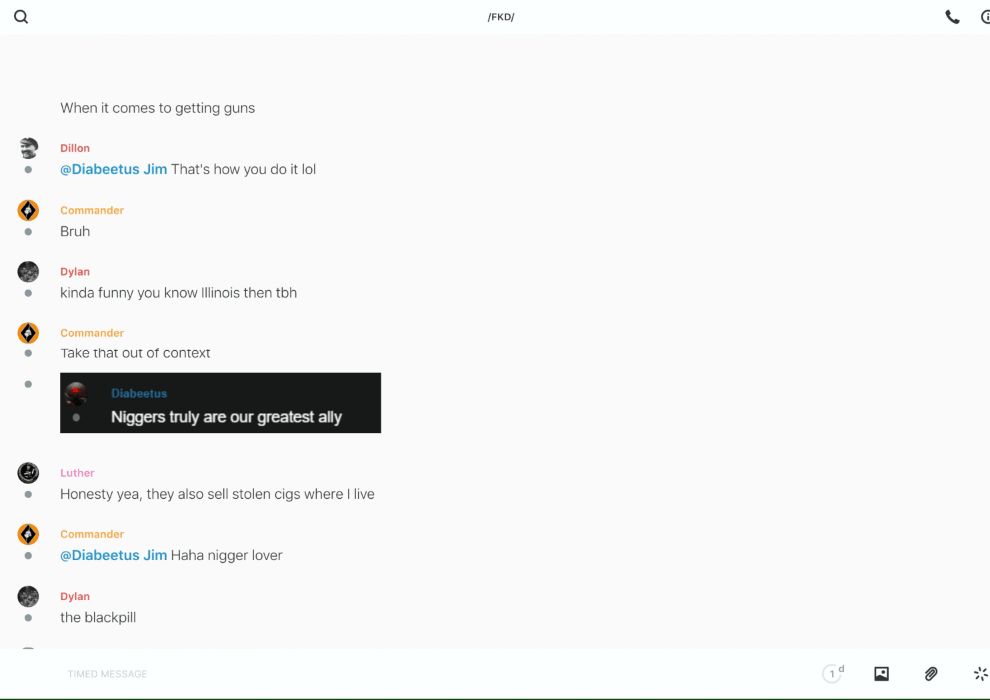Click the picture upload icon
Image resolution: width=990 pixels, height=700 pixels.
click(881, 674)
